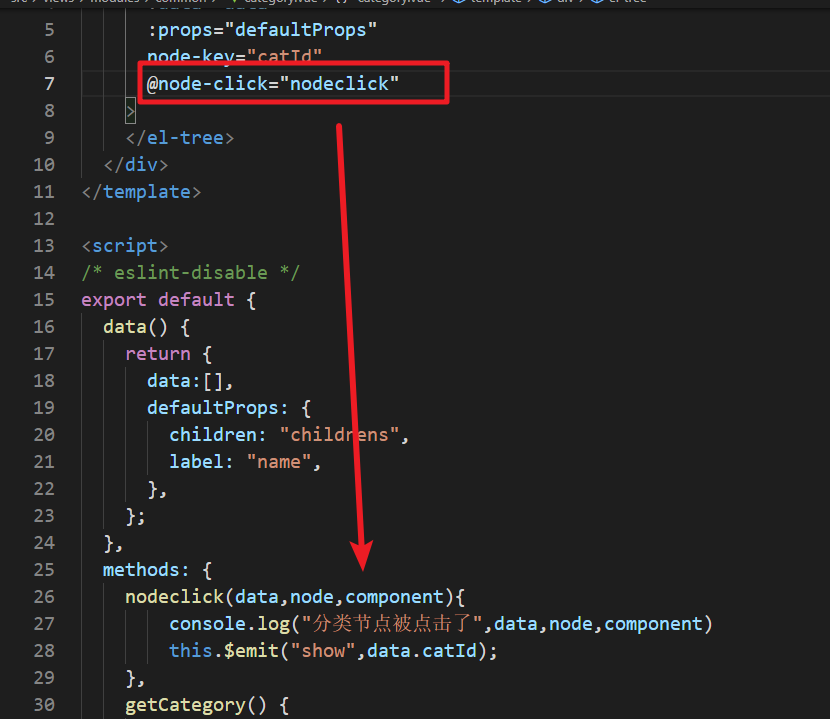The width and height of the screenshot is (830, 719).
Task: Click the </div> closing tag
Action: 136,165
